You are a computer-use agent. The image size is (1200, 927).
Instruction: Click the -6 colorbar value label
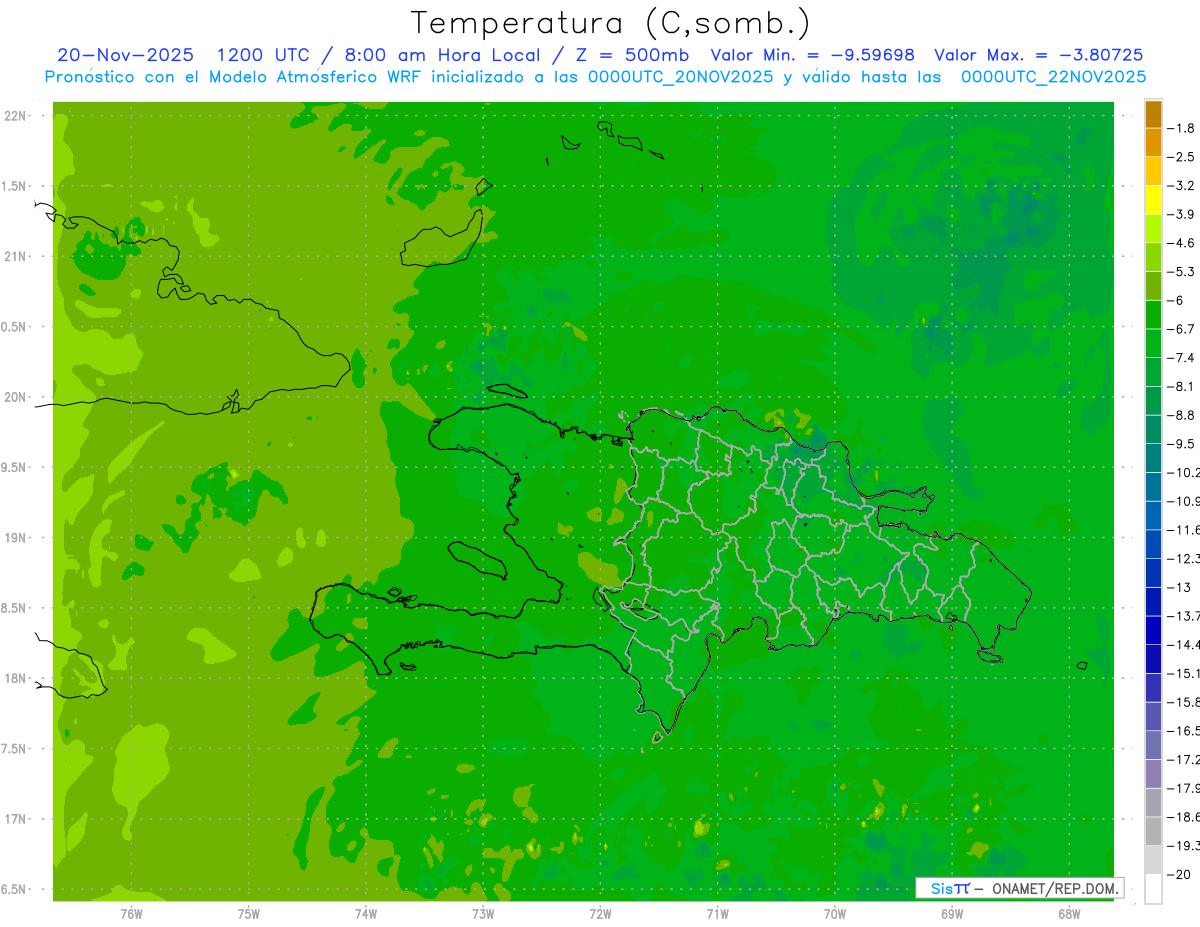click(x=1178, y=300)
